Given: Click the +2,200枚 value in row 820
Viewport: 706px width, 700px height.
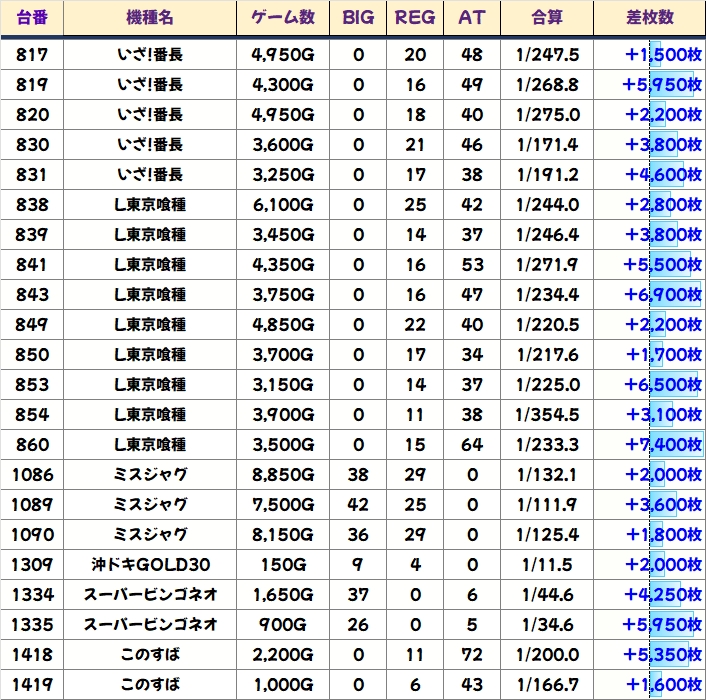Looking at the screenshot, I should click(663, 114).
